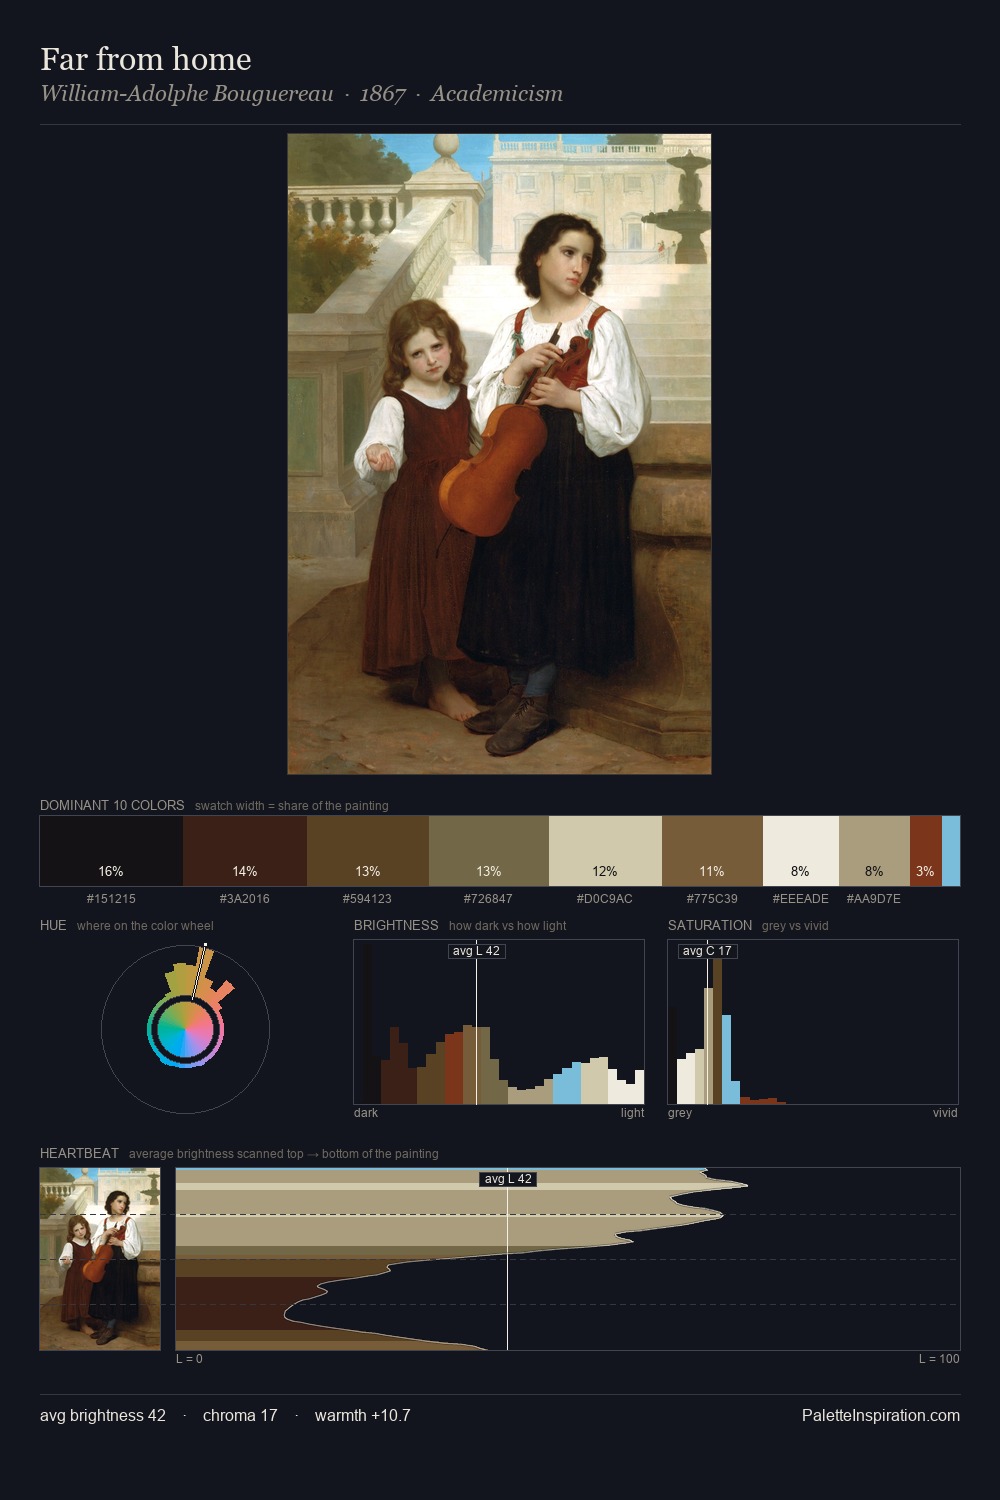The width and height of the screenshot is (1000, 1500).
Task: Pick the off-white 8% swatch above #EEEADE
Action: pos(801,851)
